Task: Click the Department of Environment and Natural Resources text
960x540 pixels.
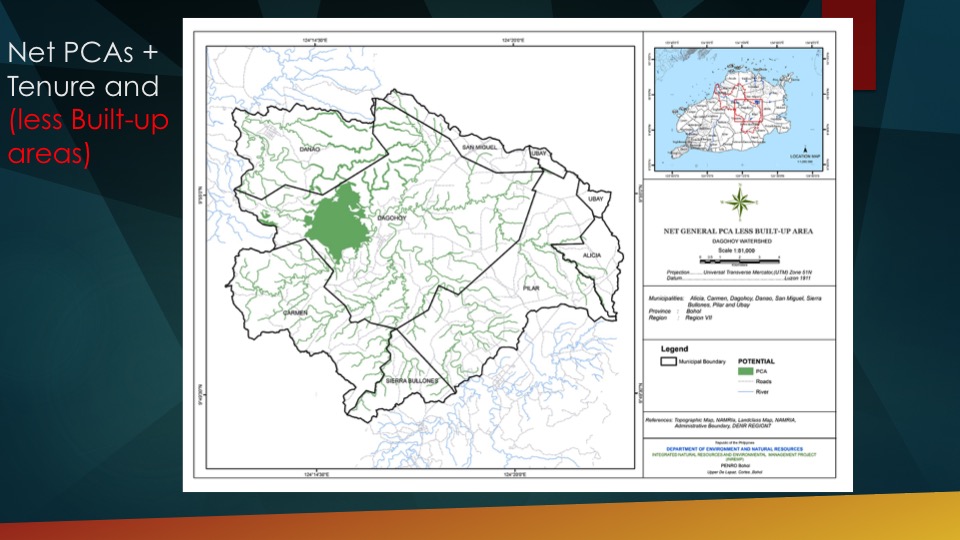Action: point(739,449)
